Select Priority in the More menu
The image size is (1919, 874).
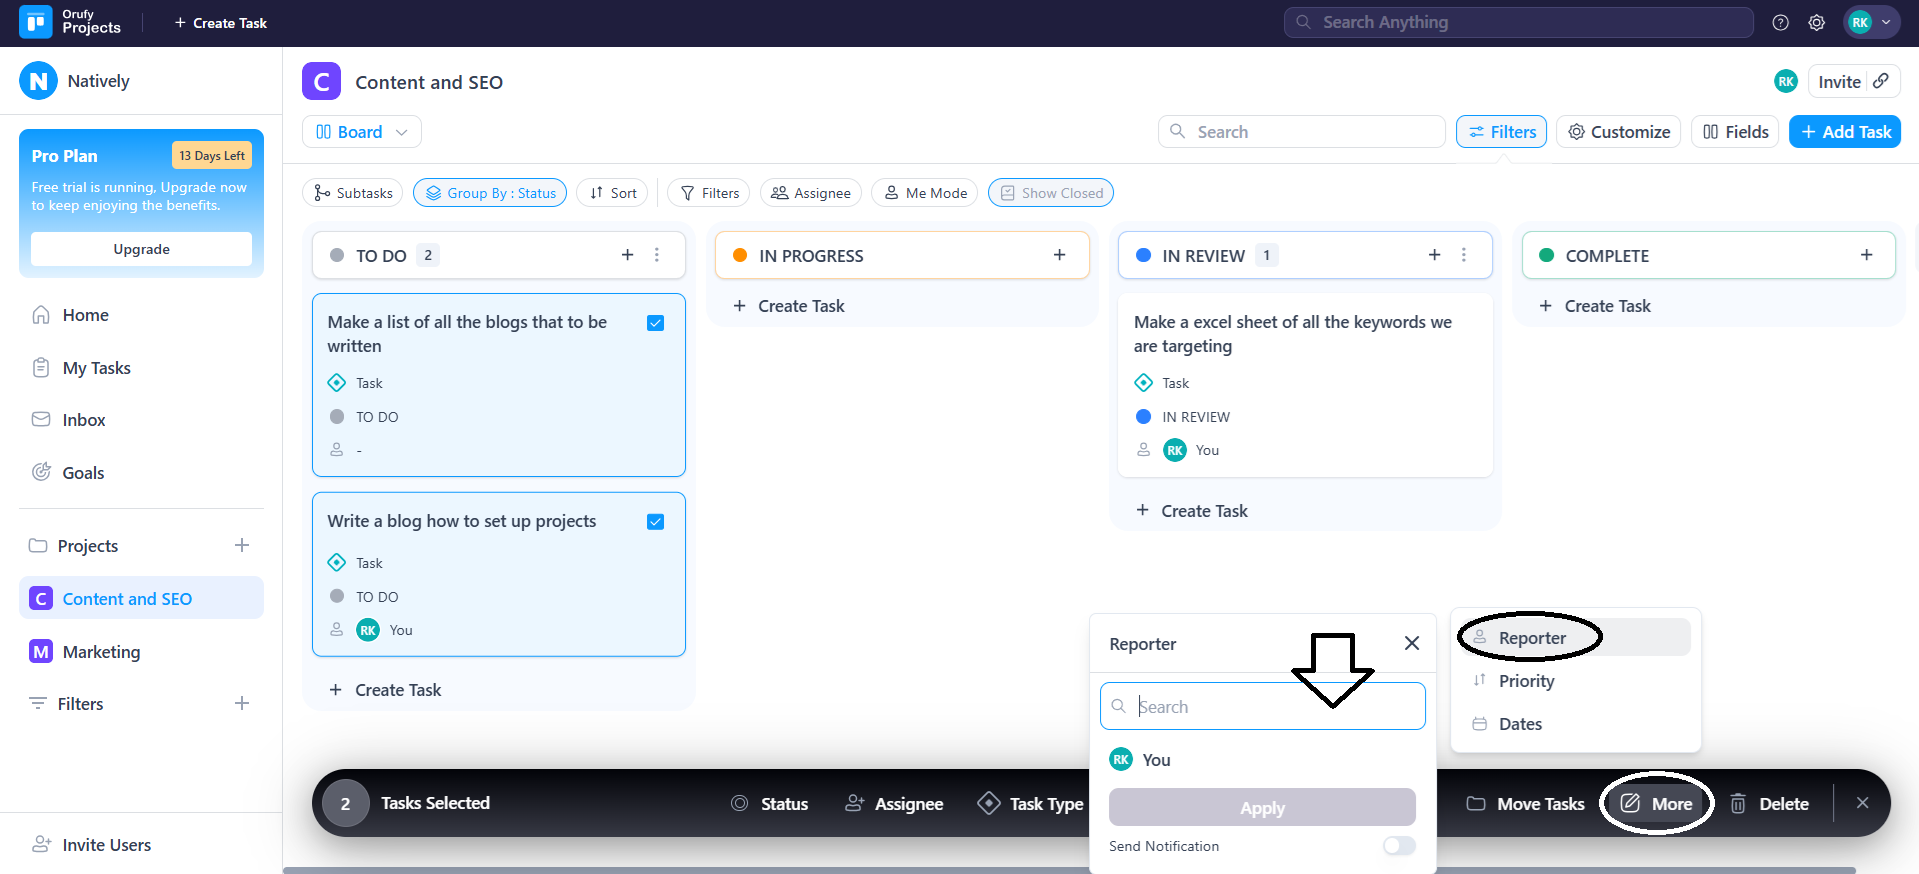1526,681
